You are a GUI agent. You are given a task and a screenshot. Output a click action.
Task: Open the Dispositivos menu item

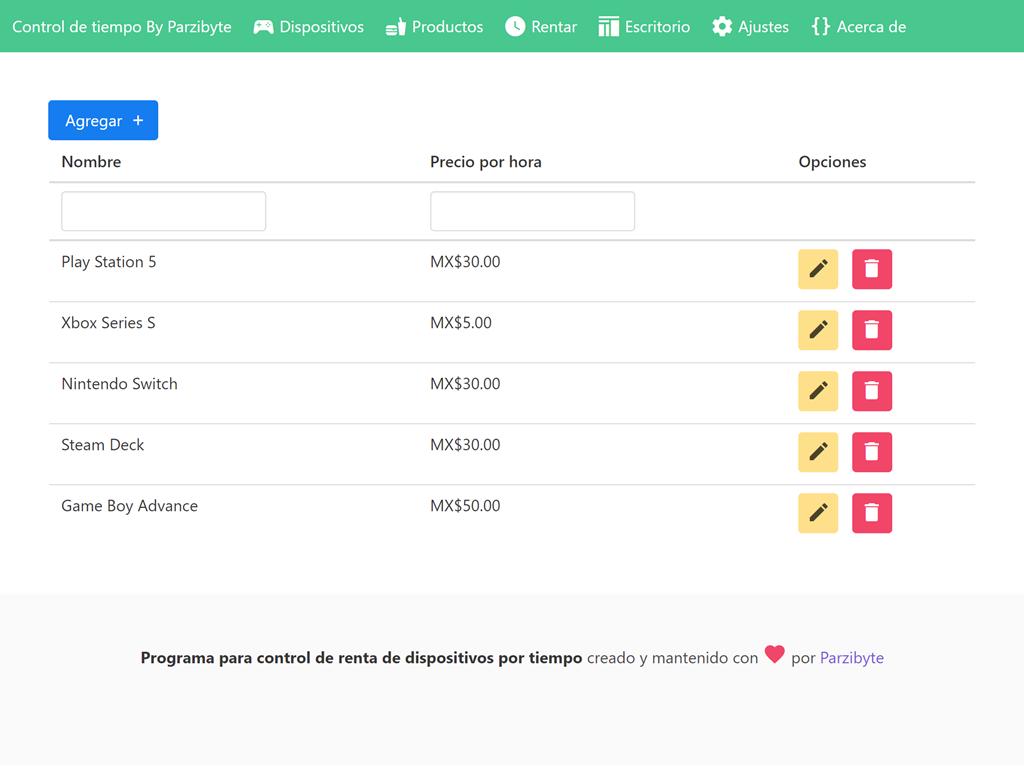(x=308, y=27)
